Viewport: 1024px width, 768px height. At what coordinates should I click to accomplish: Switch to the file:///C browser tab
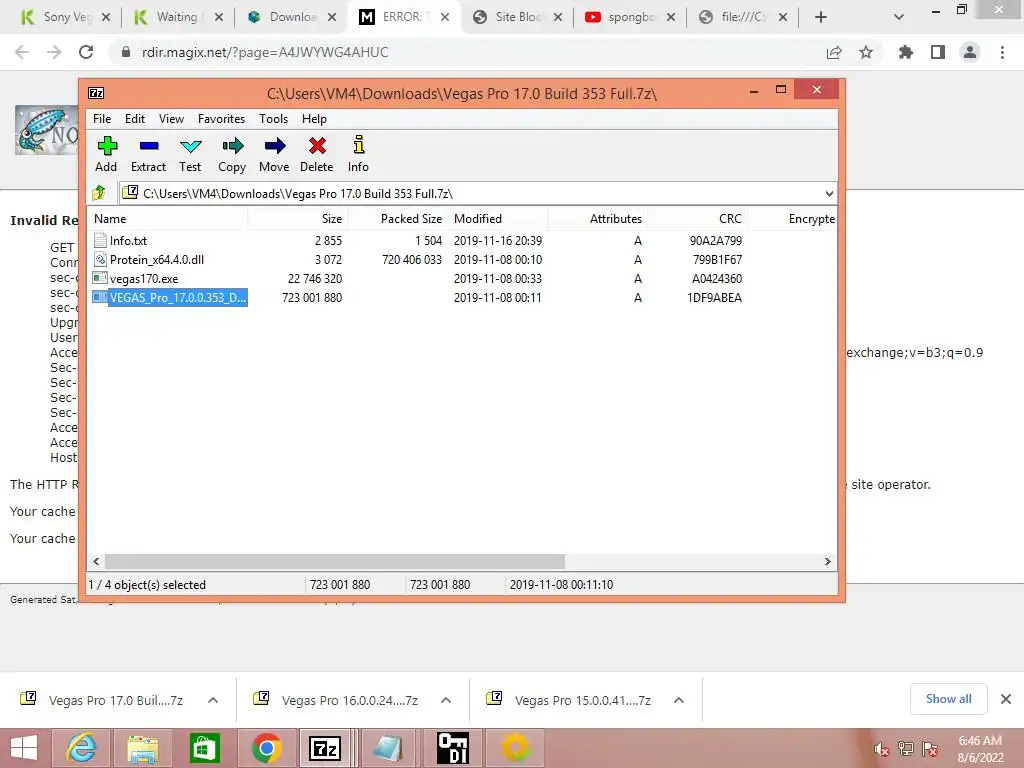743,17
